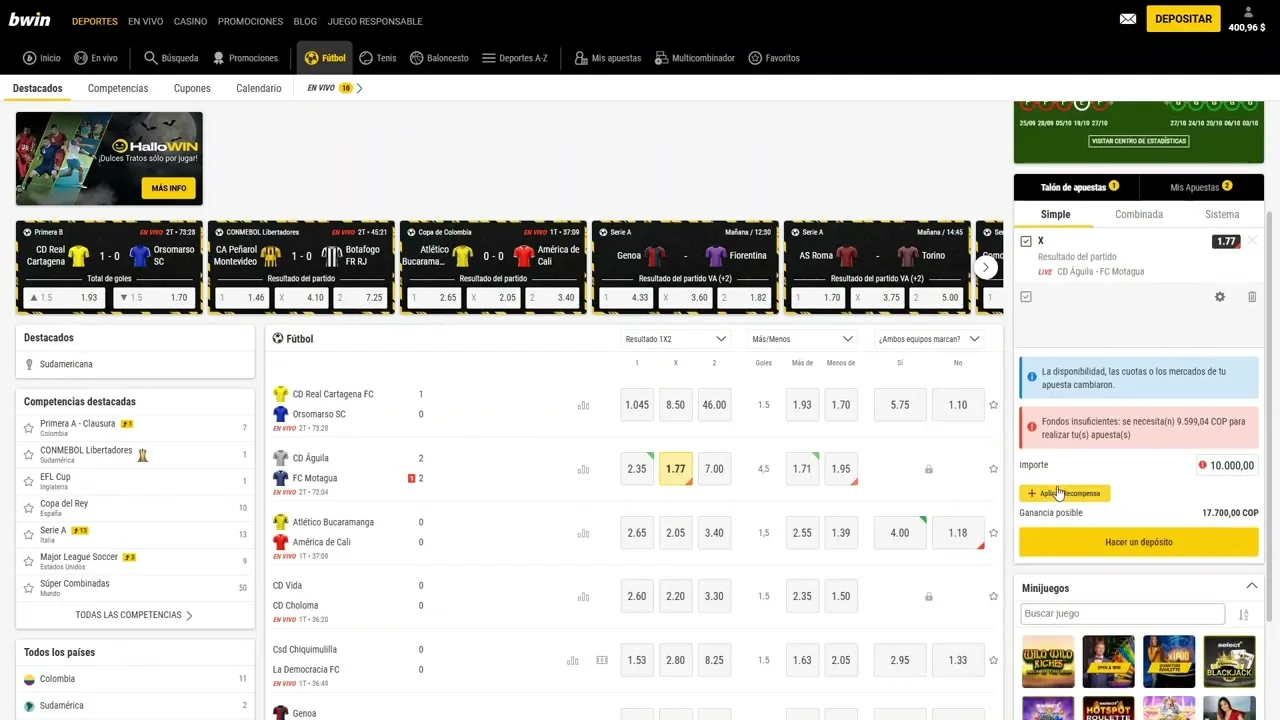
Task: Open the account profile icon above the balance
Action: point(1247,13)
